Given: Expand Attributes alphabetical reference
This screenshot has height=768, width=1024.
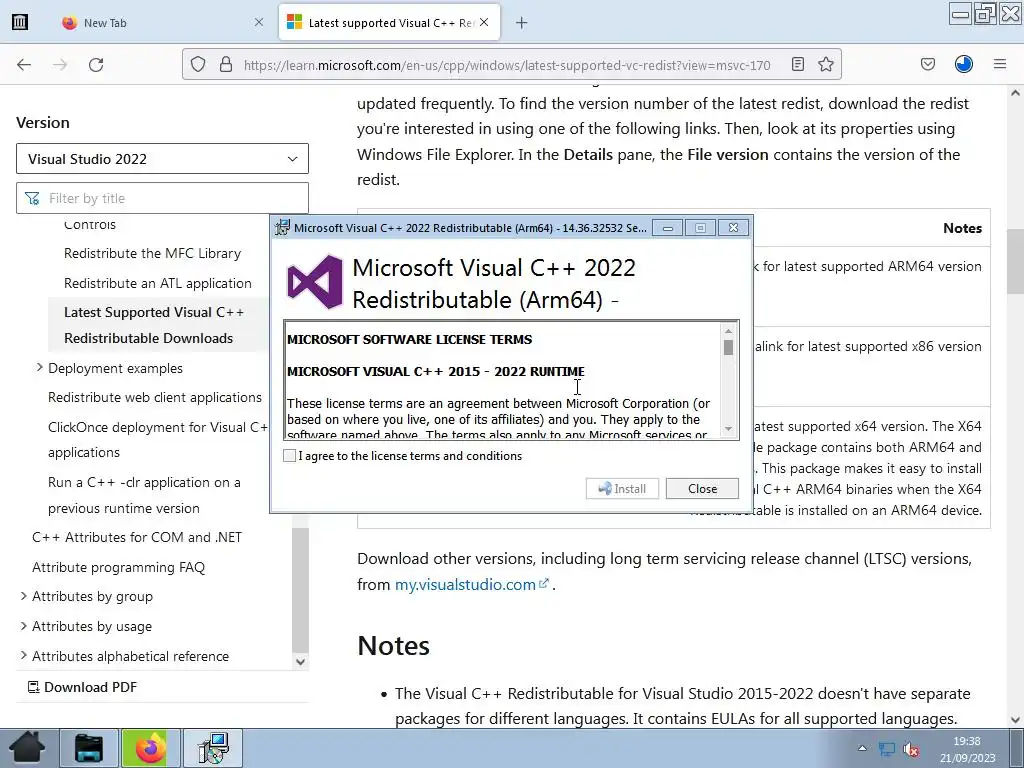Looking at the screenshot, I should point(24,655).
